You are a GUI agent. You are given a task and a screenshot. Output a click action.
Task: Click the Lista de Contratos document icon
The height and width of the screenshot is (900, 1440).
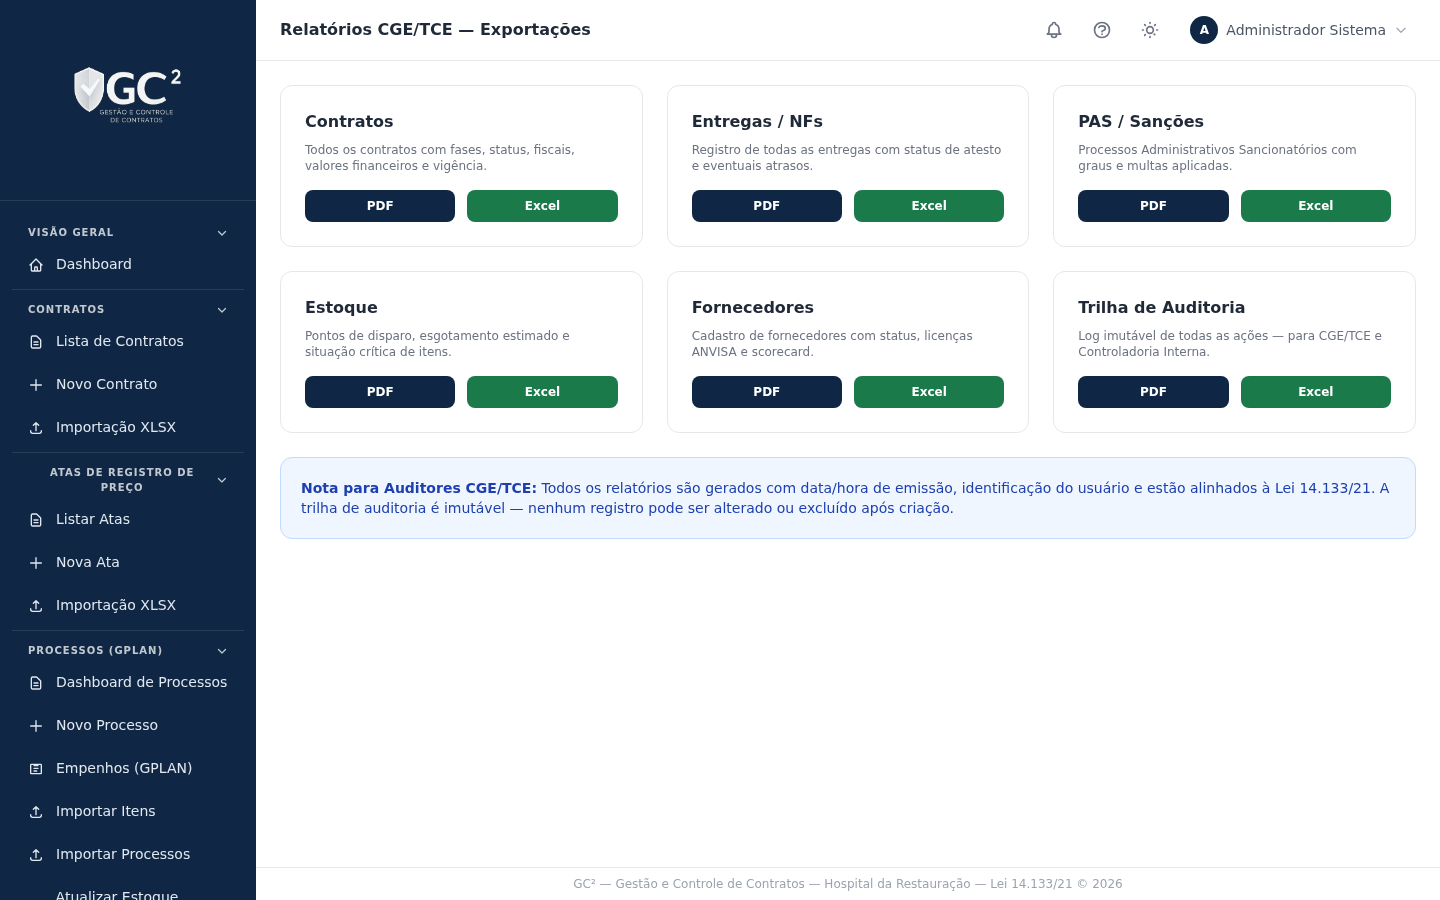point(36,342)
